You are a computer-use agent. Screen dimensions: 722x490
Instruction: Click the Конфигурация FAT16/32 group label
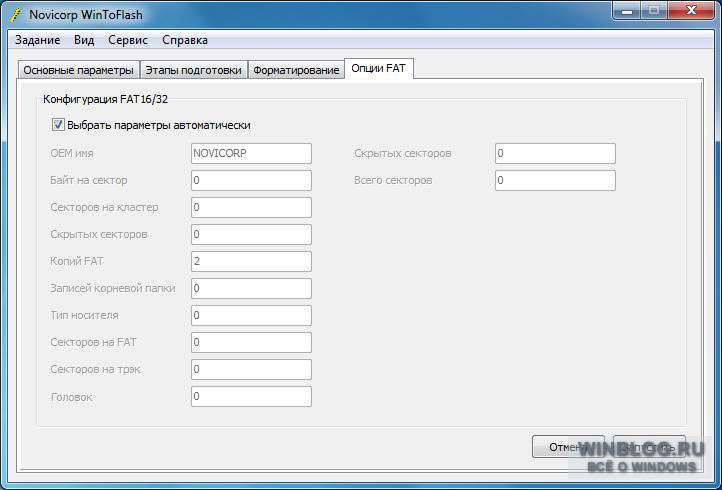click(x=105, y=99)
